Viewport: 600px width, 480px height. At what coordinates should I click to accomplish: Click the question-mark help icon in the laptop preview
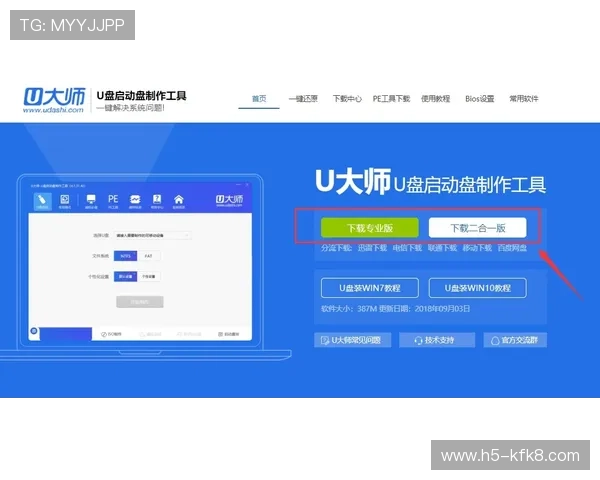click(x=157, y=201)
